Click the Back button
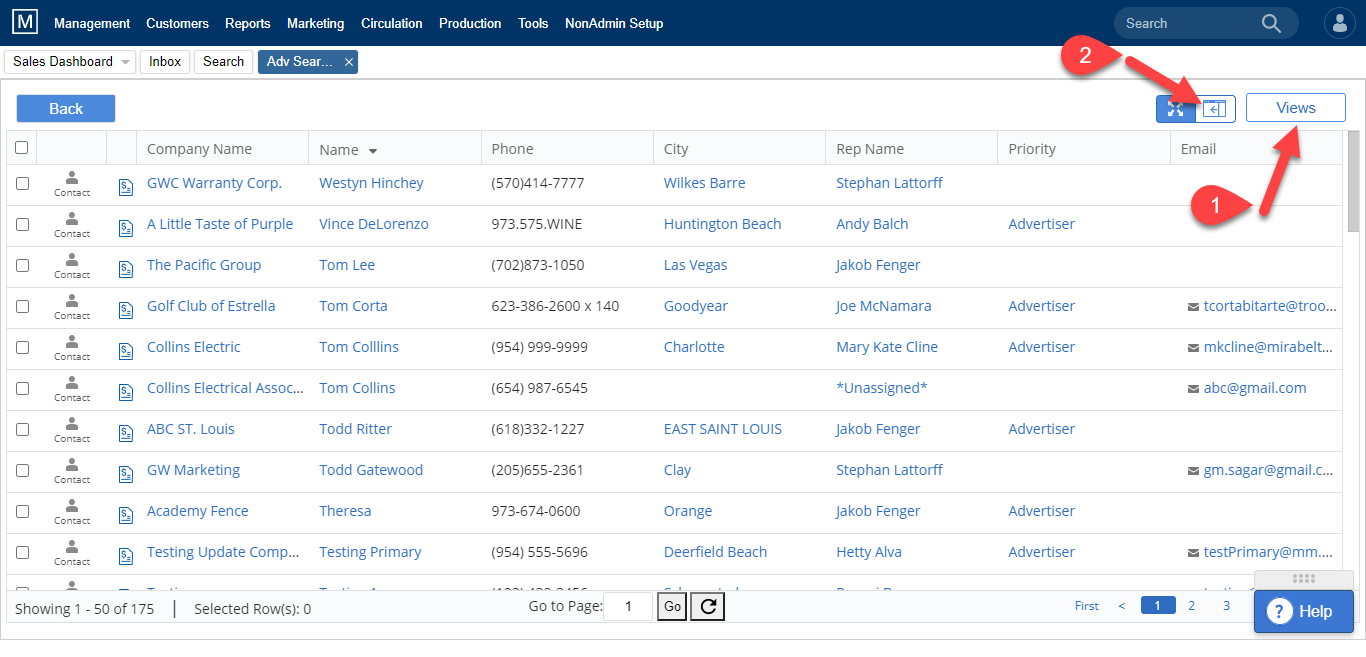1366x657 pixels. click(x=66, y=109)
